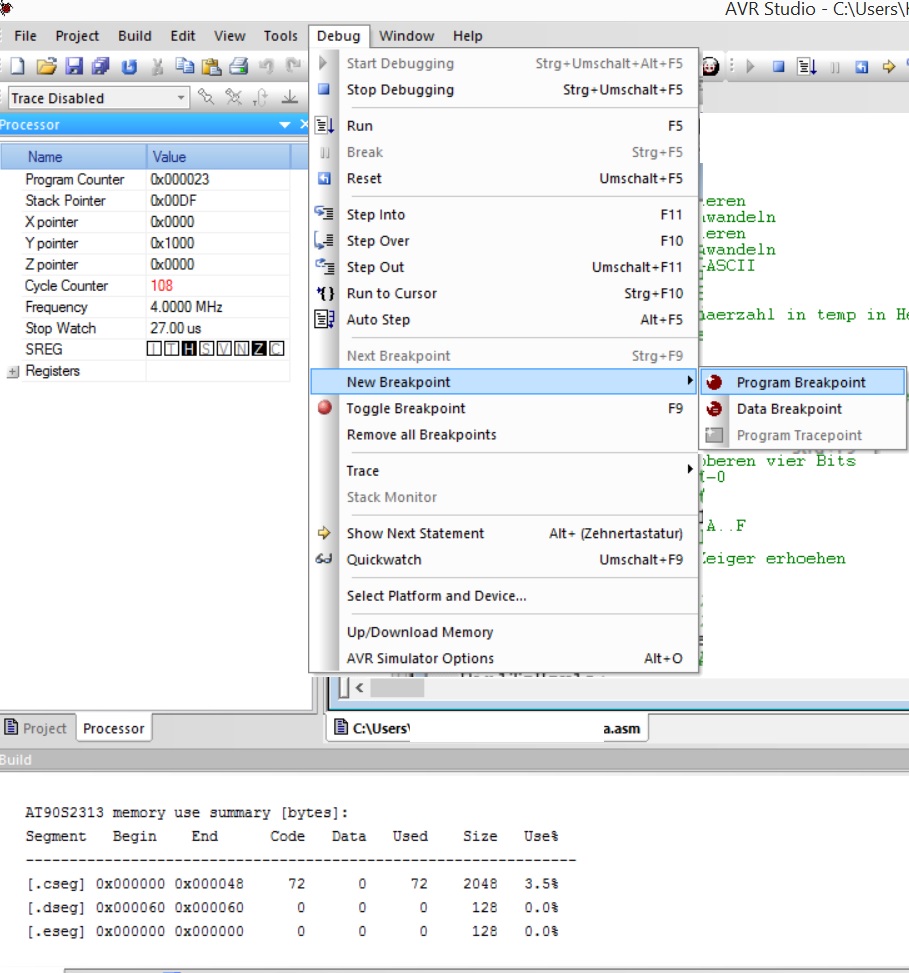909x973 pixels.
Task: Click the editor horizontal scrollbar thumb
Action: pos(397,688)
